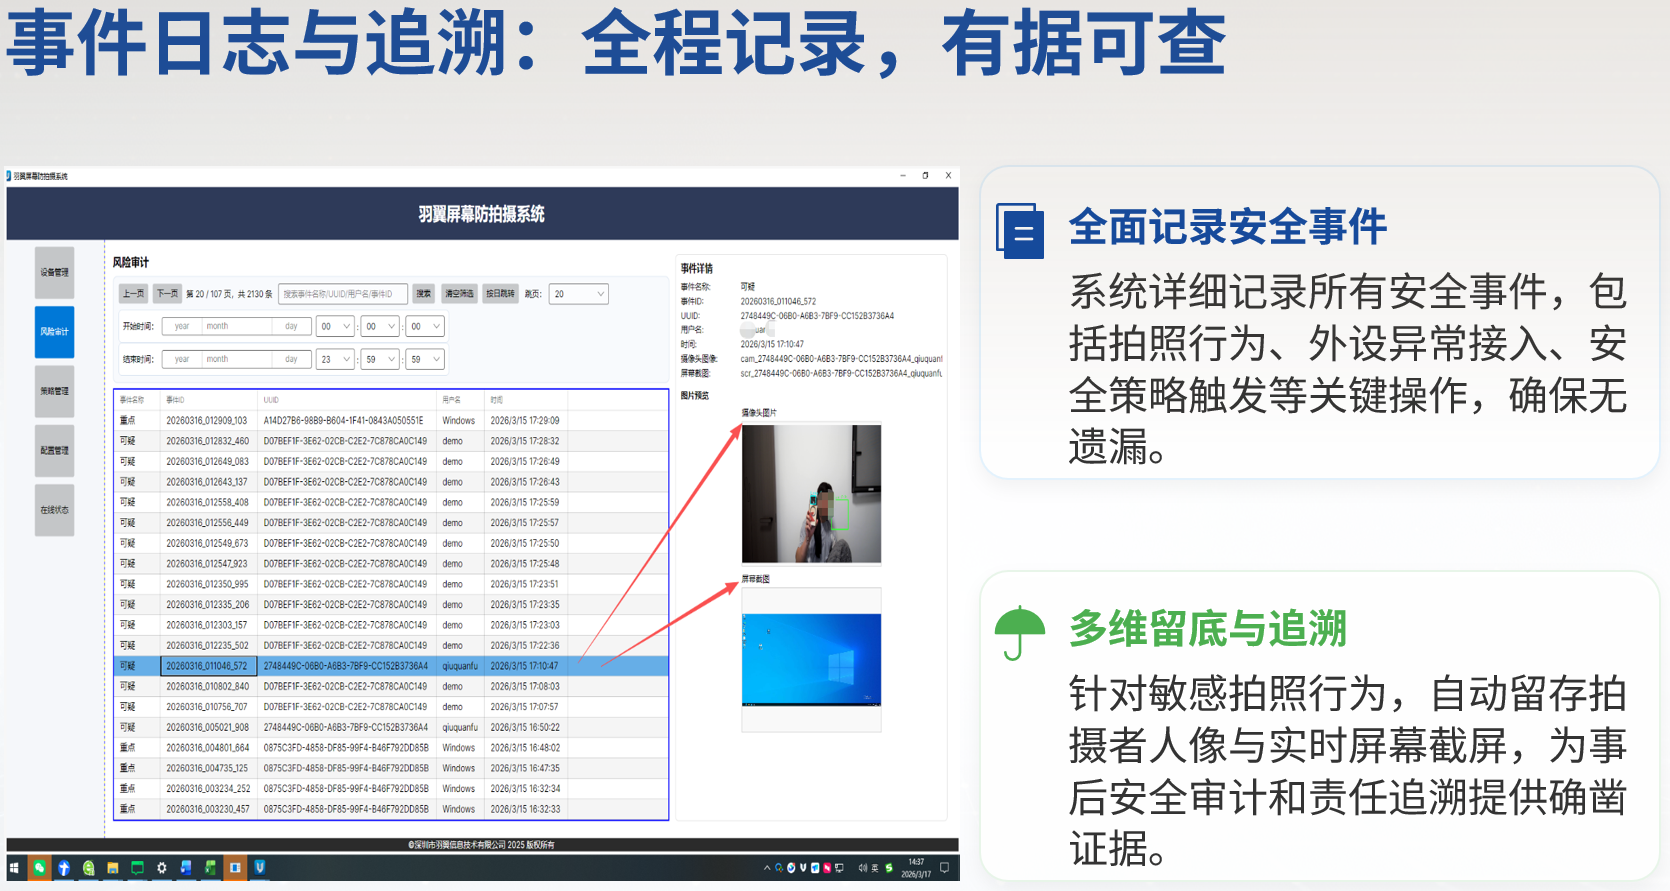Switch to the 设备管理 sidebar tab
This screenshot has height=891, width=1670.
[54, 272]
